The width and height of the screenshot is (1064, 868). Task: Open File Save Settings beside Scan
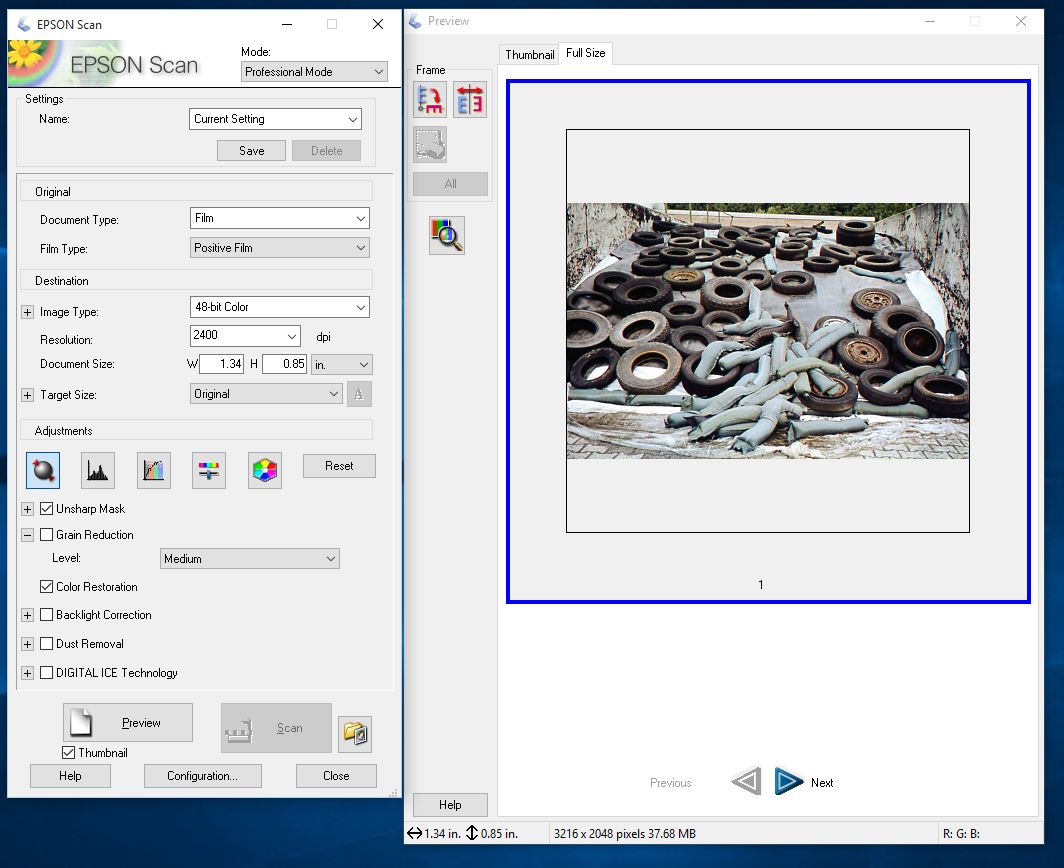[x=355, y=732]
